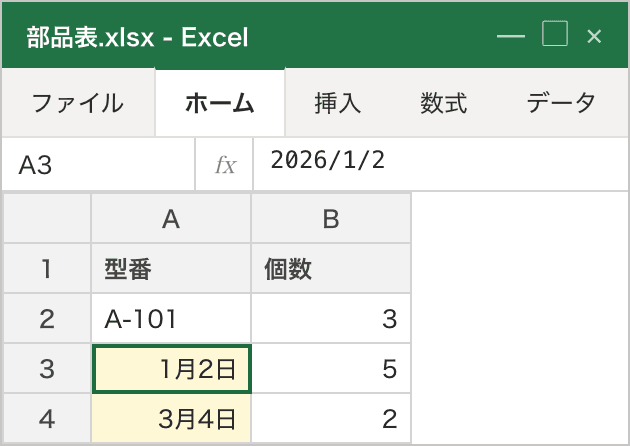The image size is (630, 446).
Task: Select cell B3 with value 5
Action: point(331,368)
